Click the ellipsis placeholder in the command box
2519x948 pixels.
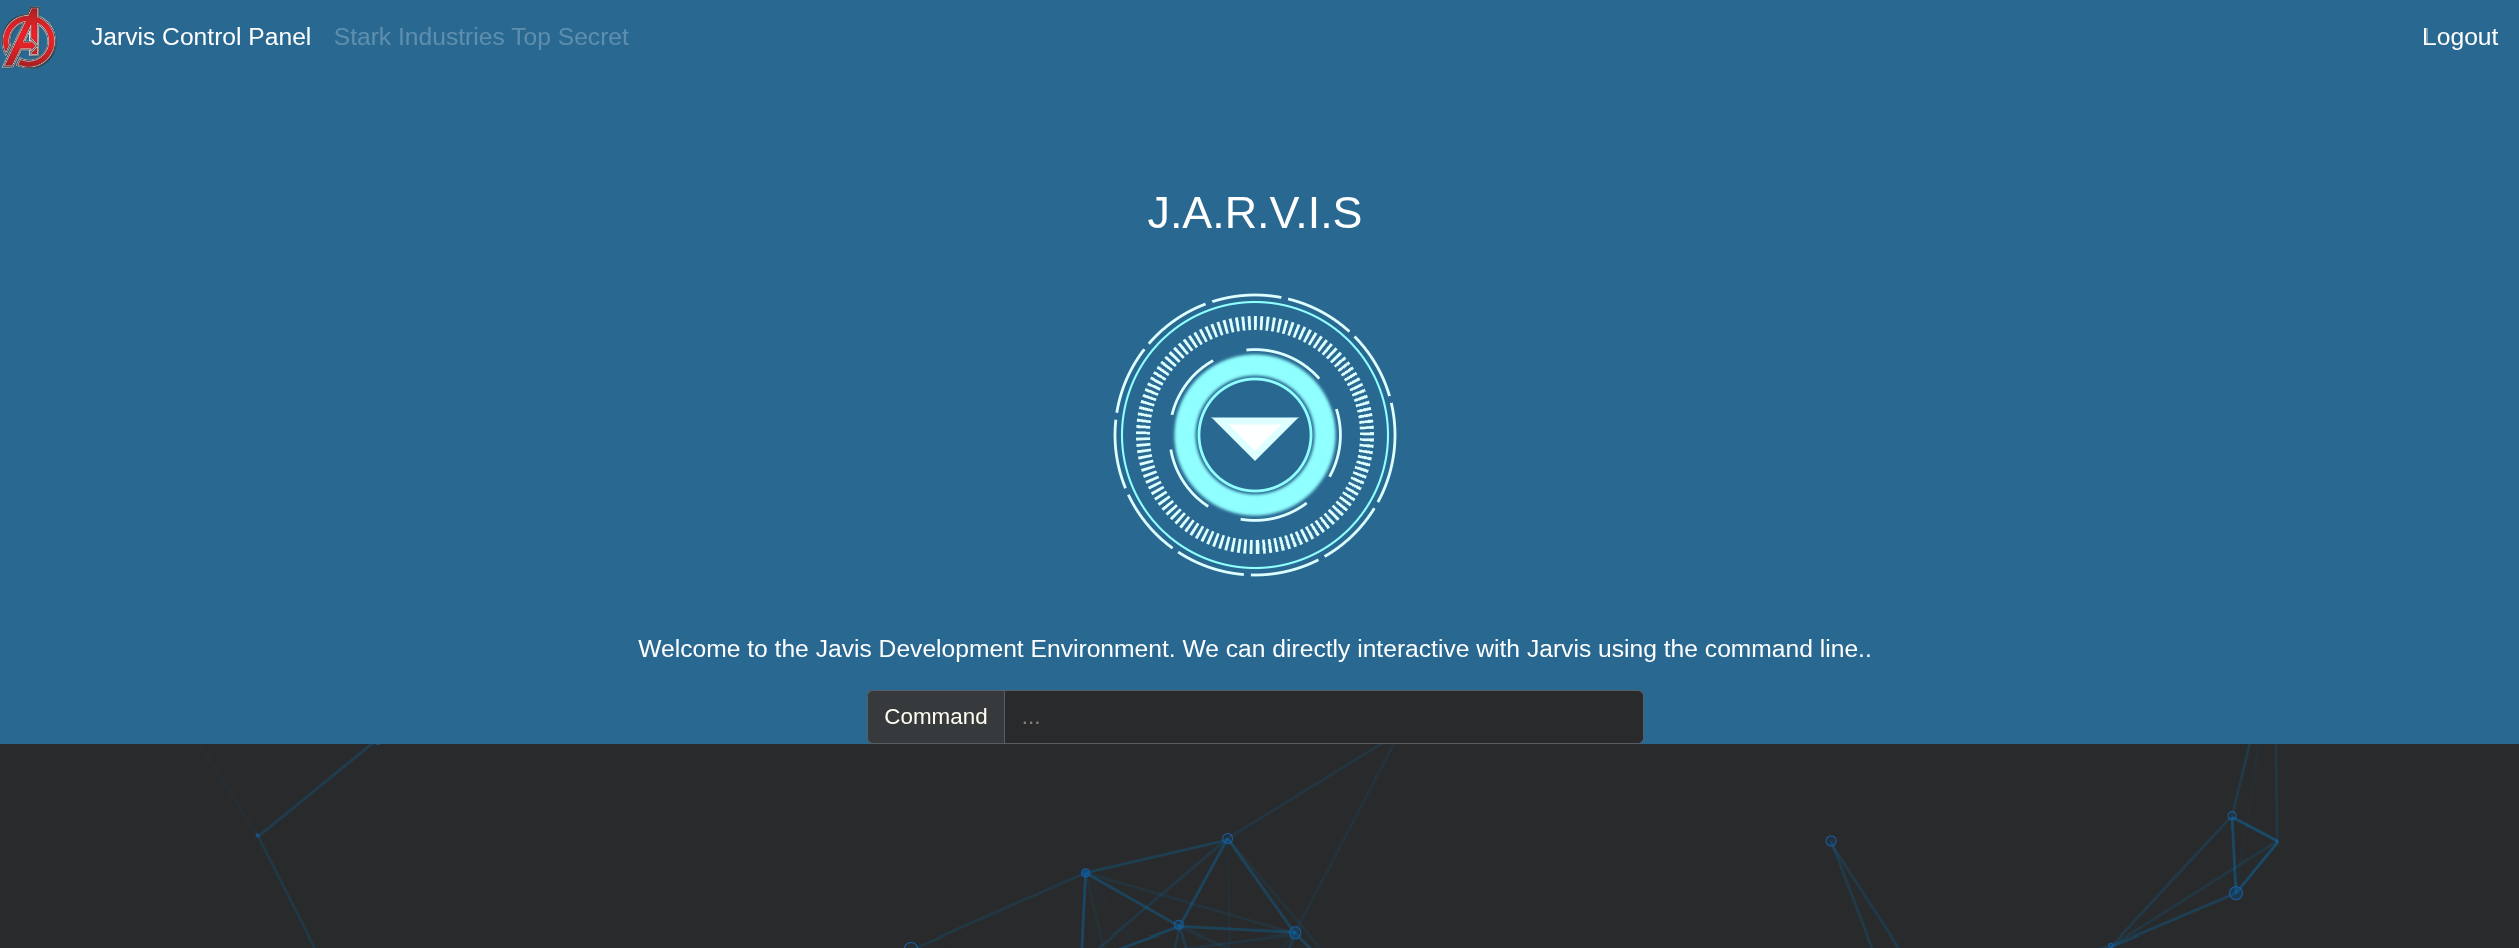1031,719
